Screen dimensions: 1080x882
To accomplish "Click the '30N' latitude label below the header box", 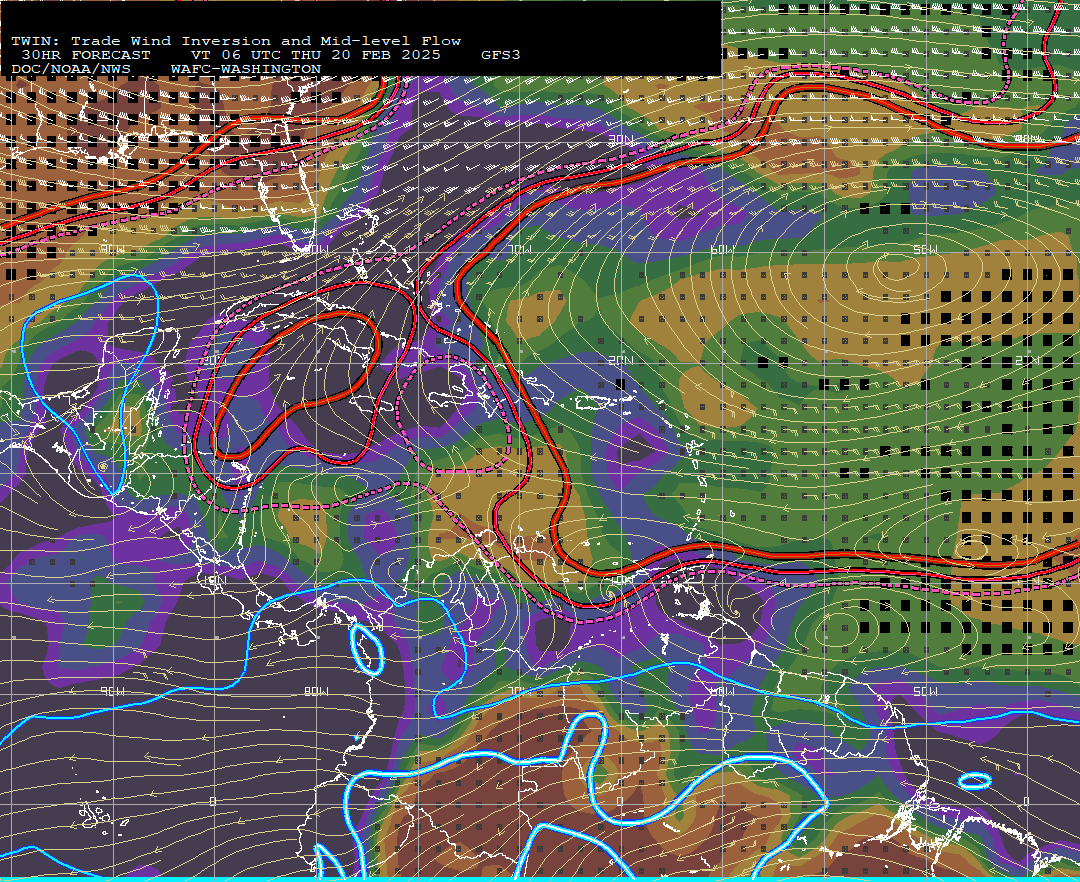I will [x=620, y=140].
